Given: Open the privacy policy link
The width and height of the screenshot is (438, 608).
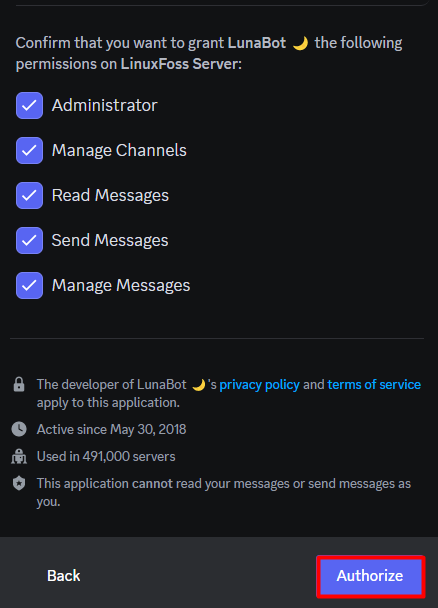Looking at the screenshot, I should pyautogui.click(x=259, y=385).
